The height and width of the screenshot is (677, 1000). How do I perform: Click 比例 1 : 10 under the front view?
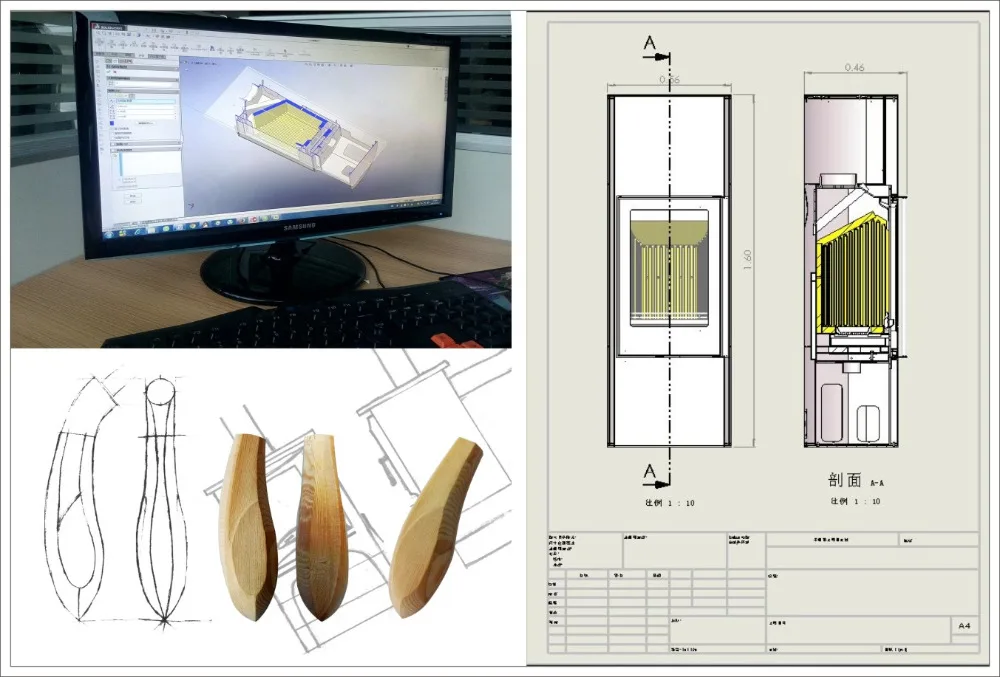(669, 502)
